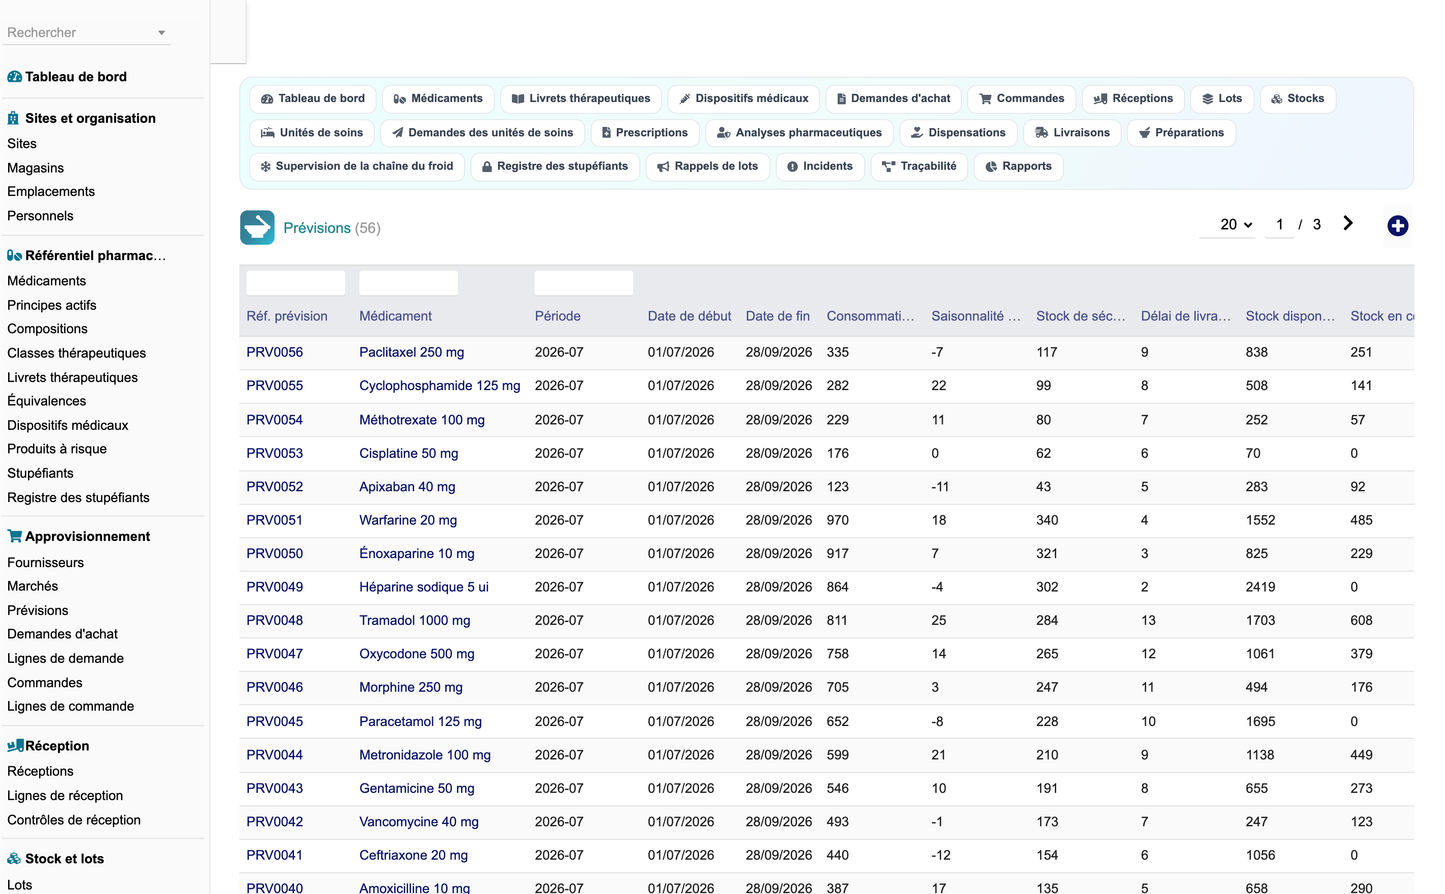Sort by Stock de sécurité column
1445x894 pixels.
tap(1081, 316)
